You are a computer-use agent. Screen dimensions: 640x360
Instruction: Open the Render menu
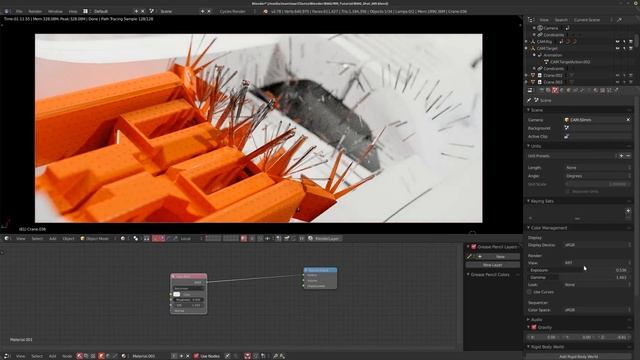(35, 11)
